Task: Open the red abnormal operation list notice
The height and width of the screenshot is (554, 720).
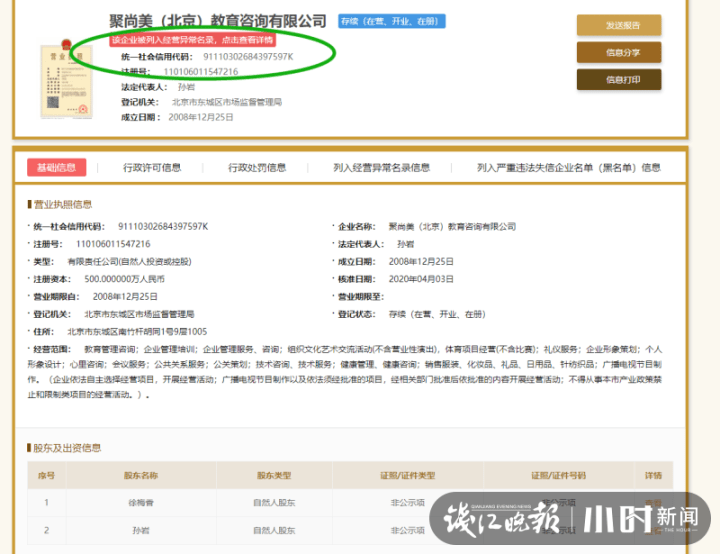Action: 192,40
